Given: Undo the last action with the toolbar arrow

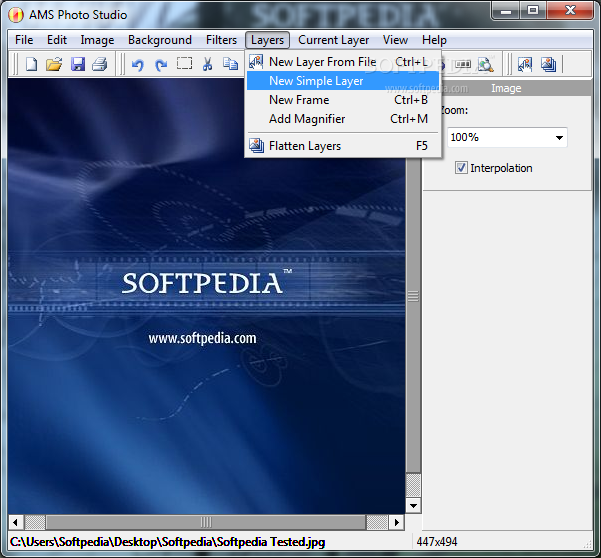Looking at the screenshot, I should [138, 64].
